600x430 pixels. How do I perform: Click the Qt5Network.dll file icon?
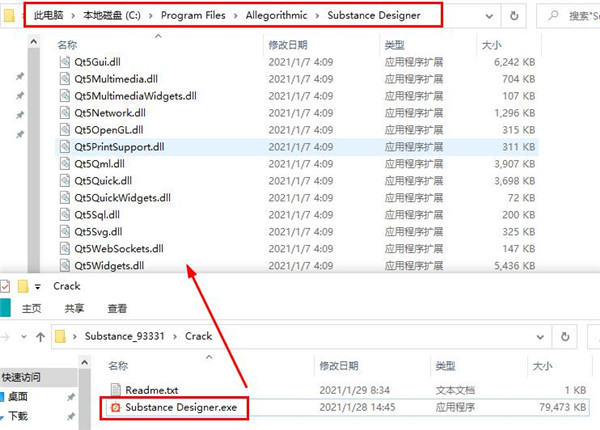(65, 113)
